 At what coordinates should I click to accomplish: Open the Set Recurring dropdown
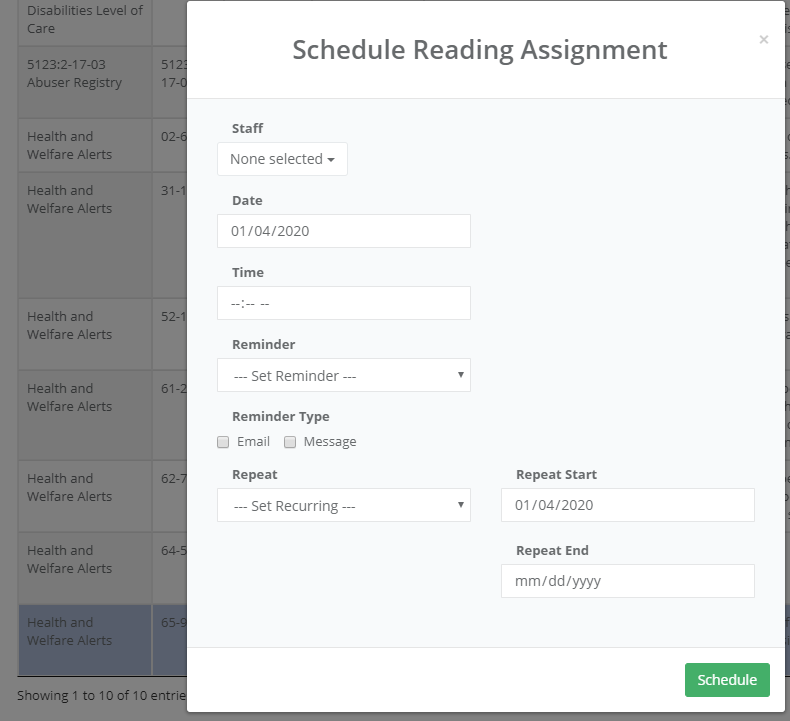[343, 505]
